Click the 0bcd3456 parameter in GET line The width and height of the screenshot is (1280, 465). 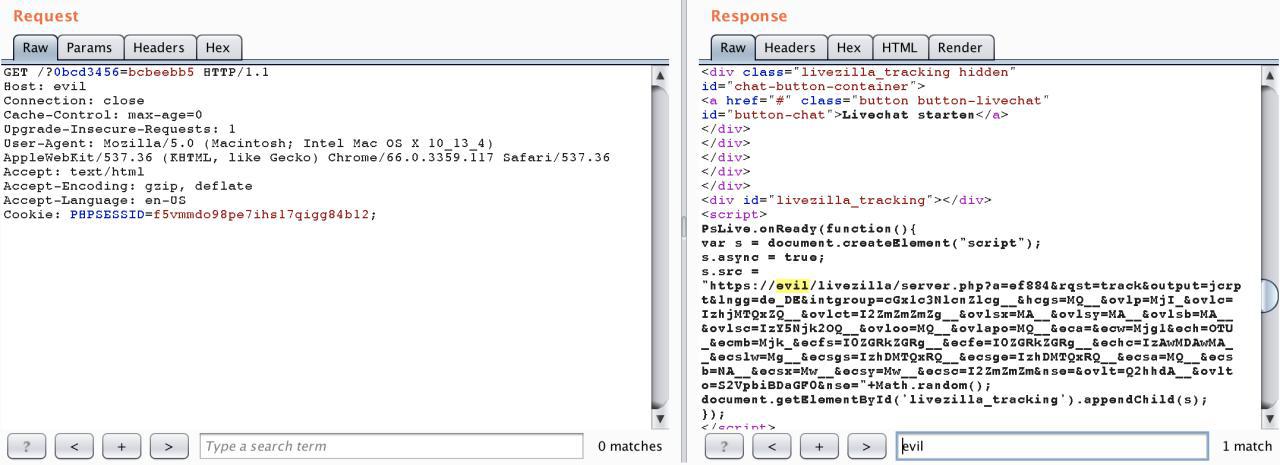(x=87, y=73)
